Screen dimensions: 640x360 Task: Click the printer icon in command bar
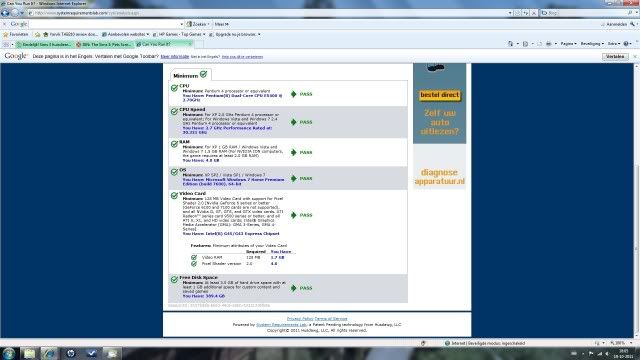pos(549,44)
